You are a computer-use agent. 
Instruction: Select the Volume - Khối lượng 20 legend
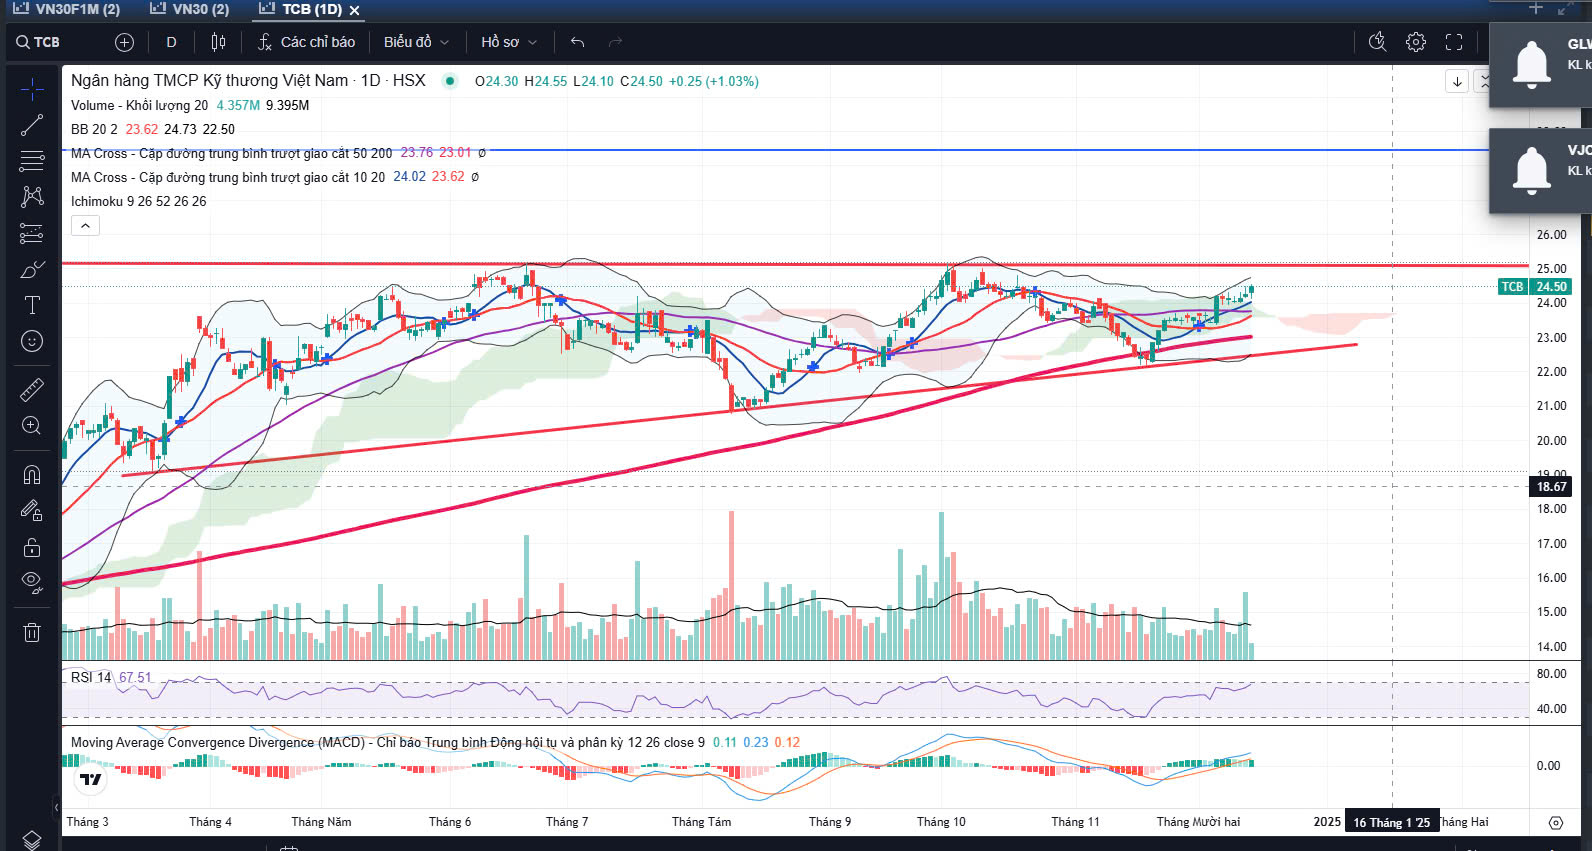click(x=139, y=105)
